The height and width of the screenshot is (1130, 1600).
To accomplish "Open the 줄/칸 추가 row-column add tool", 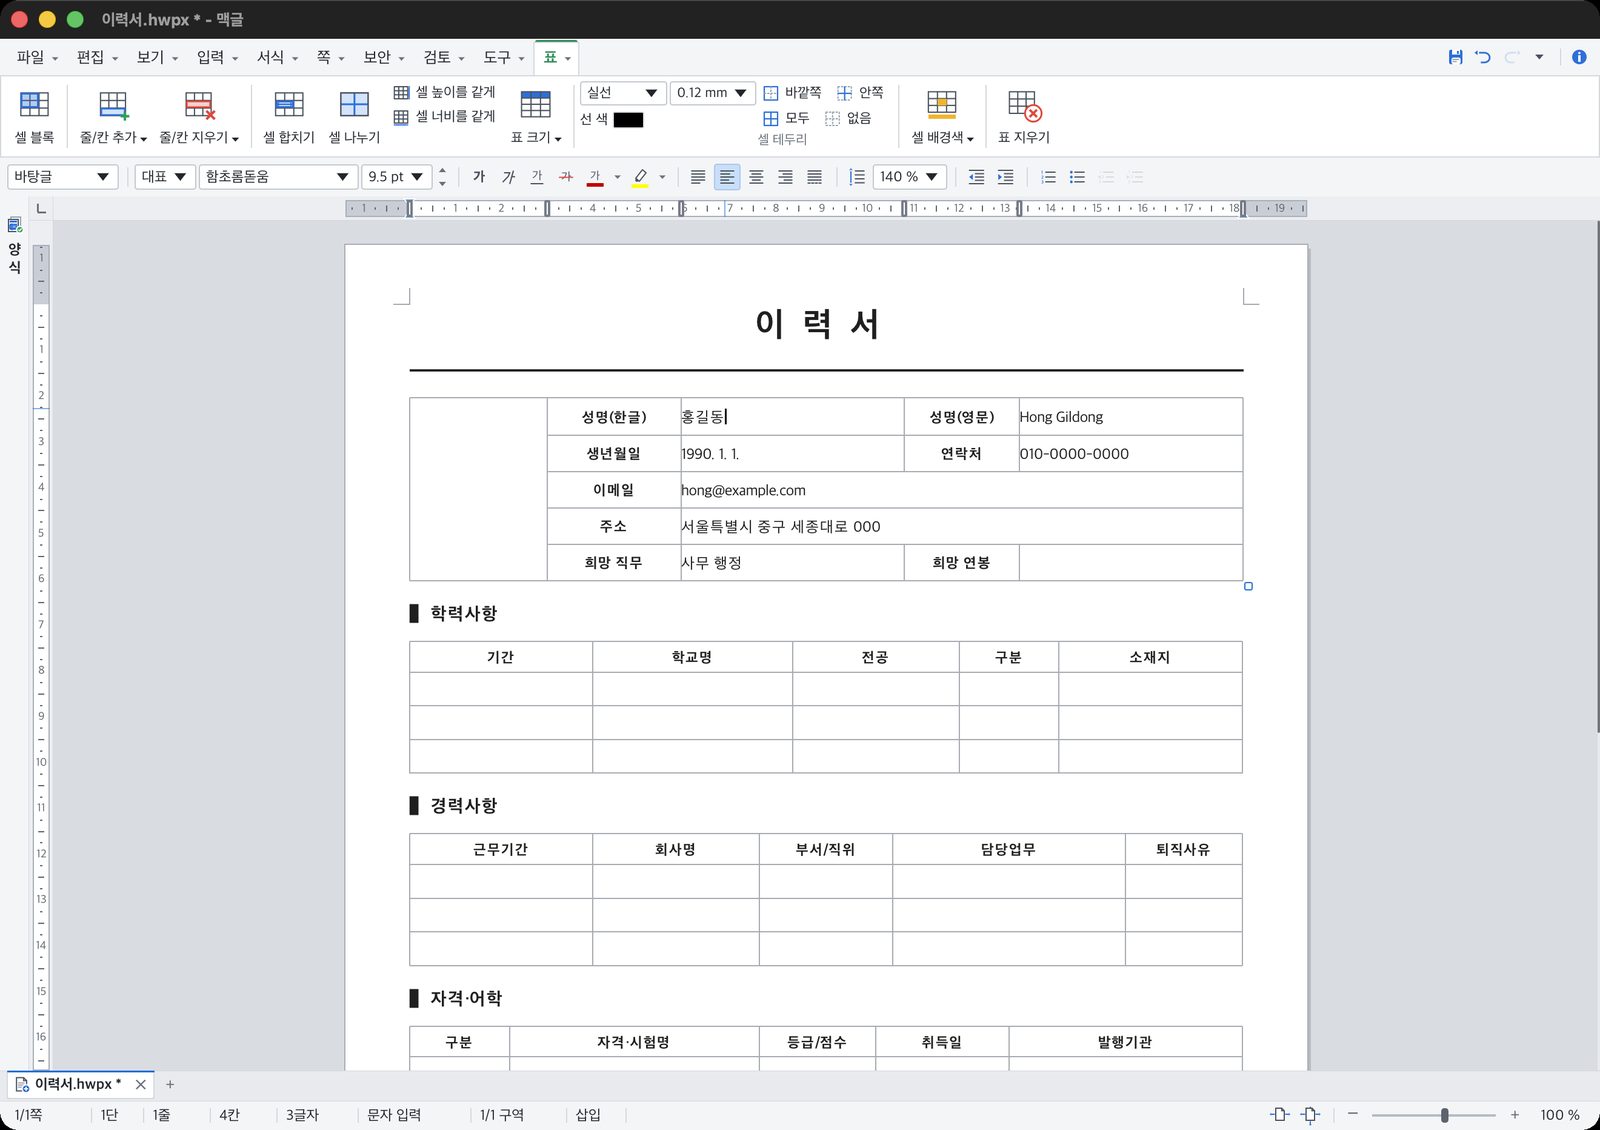I will (113, 117).
